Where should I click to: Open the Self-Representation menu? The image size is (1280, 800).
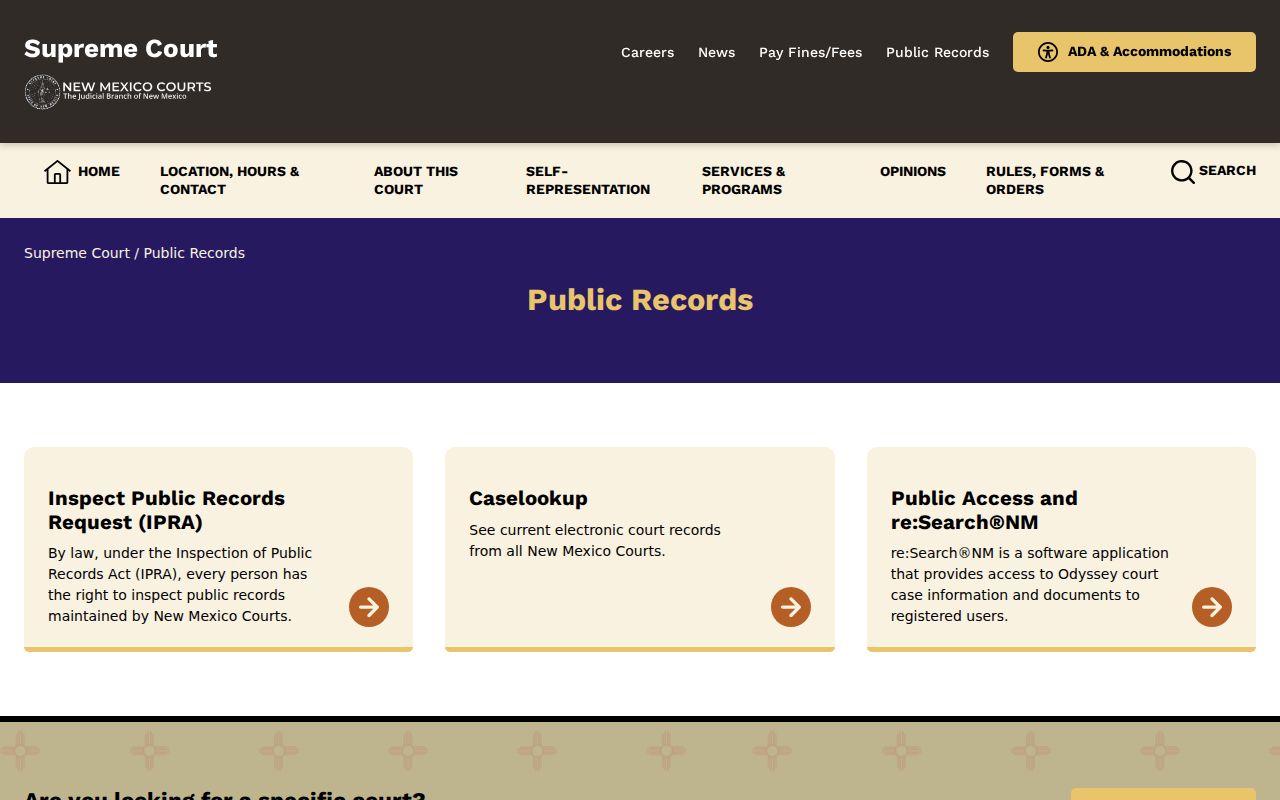588,180
